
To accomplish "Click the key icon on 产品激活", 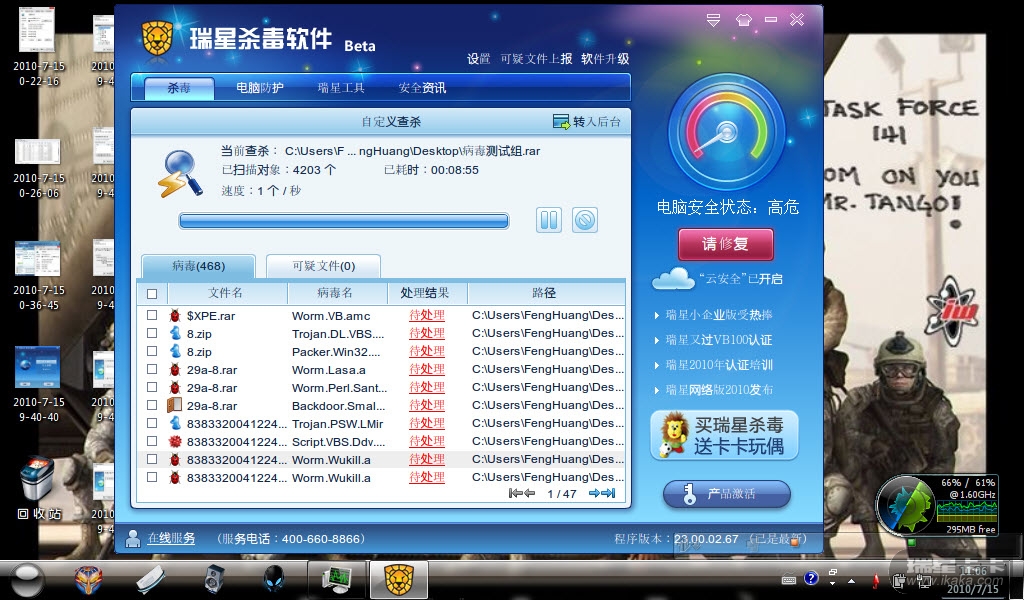I will pos(690,494).
